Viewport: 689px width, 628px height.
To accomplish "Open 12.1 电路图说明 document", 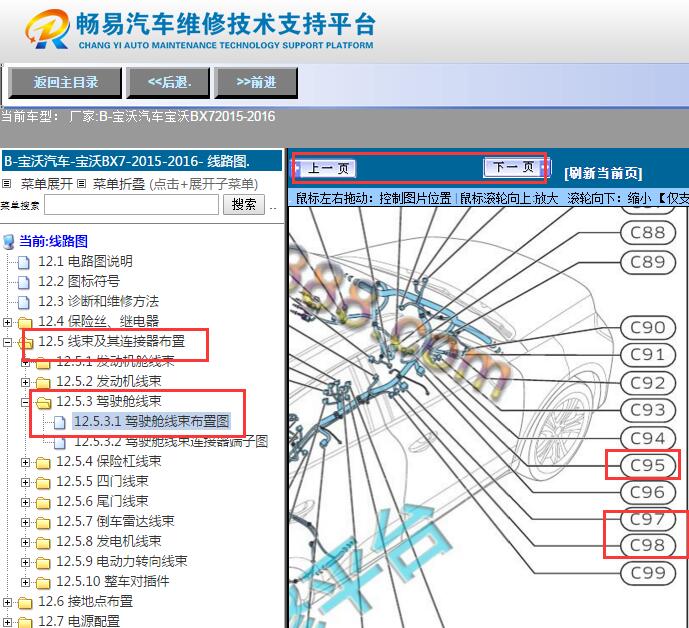I will (x=85, y=261).
